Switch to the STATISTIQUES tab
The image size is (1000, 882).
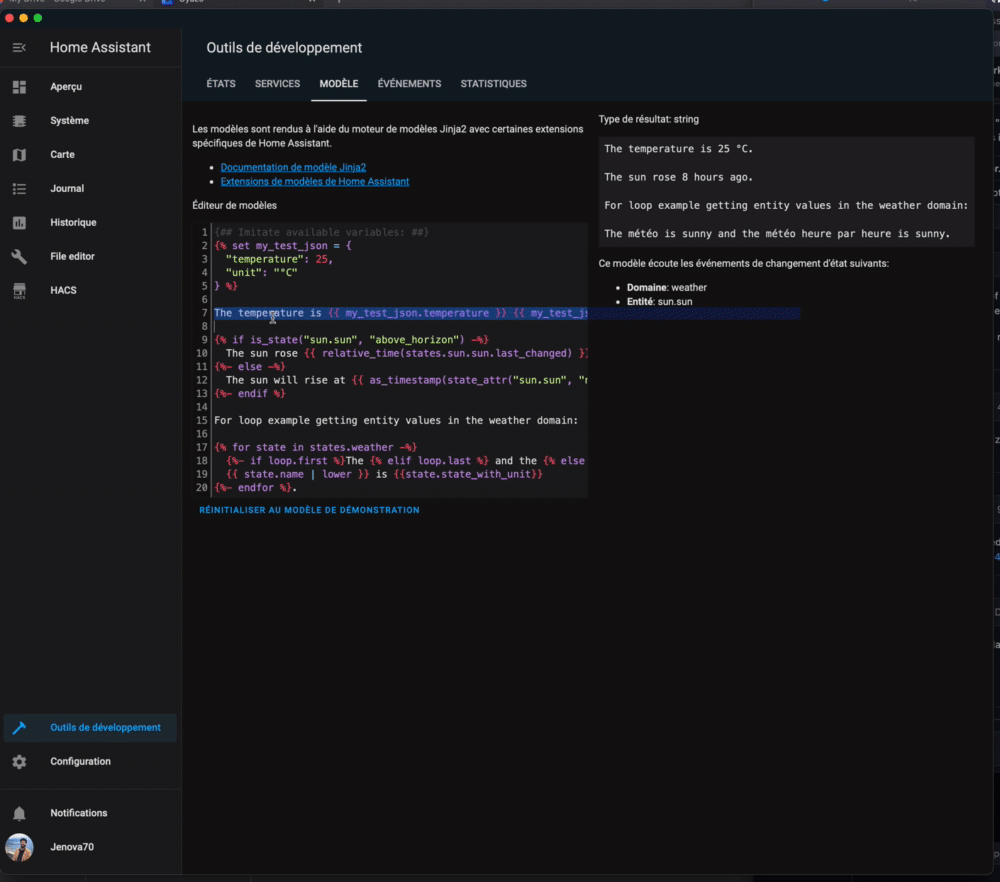[494, 84]
